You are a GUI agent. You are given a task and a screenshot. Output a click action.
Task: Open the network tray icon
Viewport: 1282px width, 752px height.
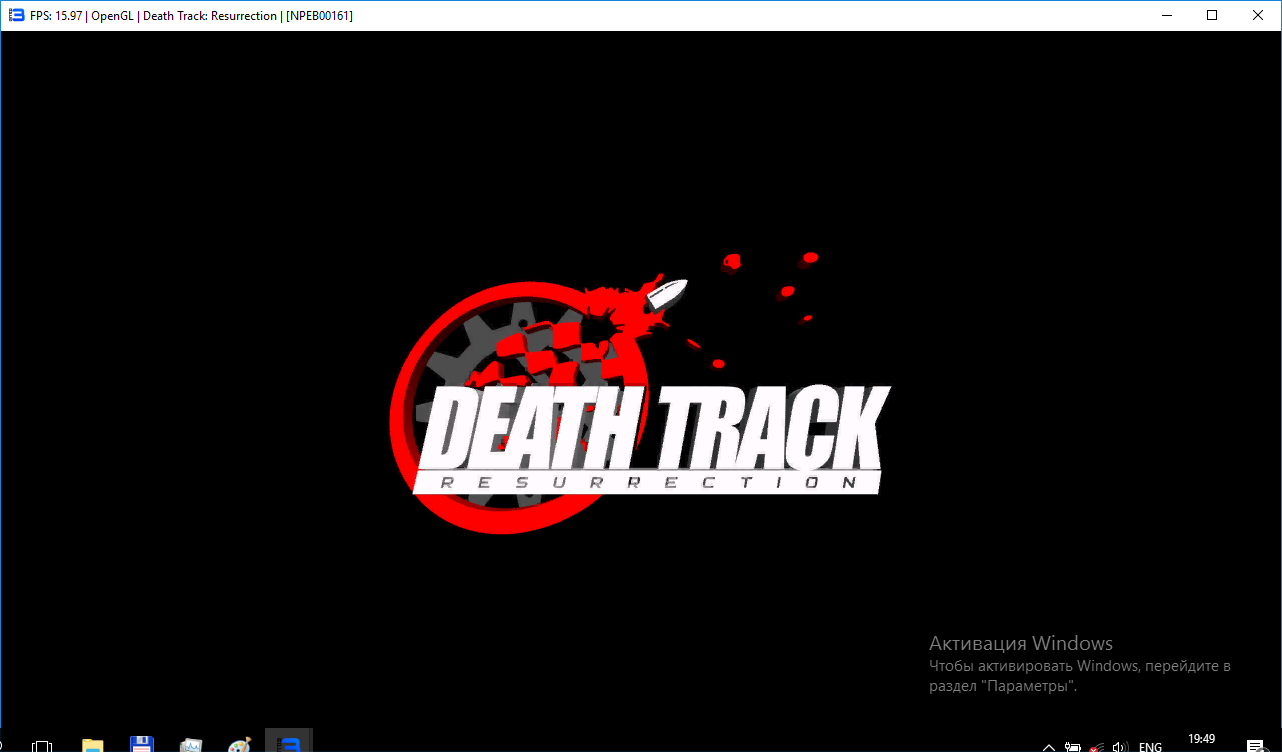point(1097,746)
